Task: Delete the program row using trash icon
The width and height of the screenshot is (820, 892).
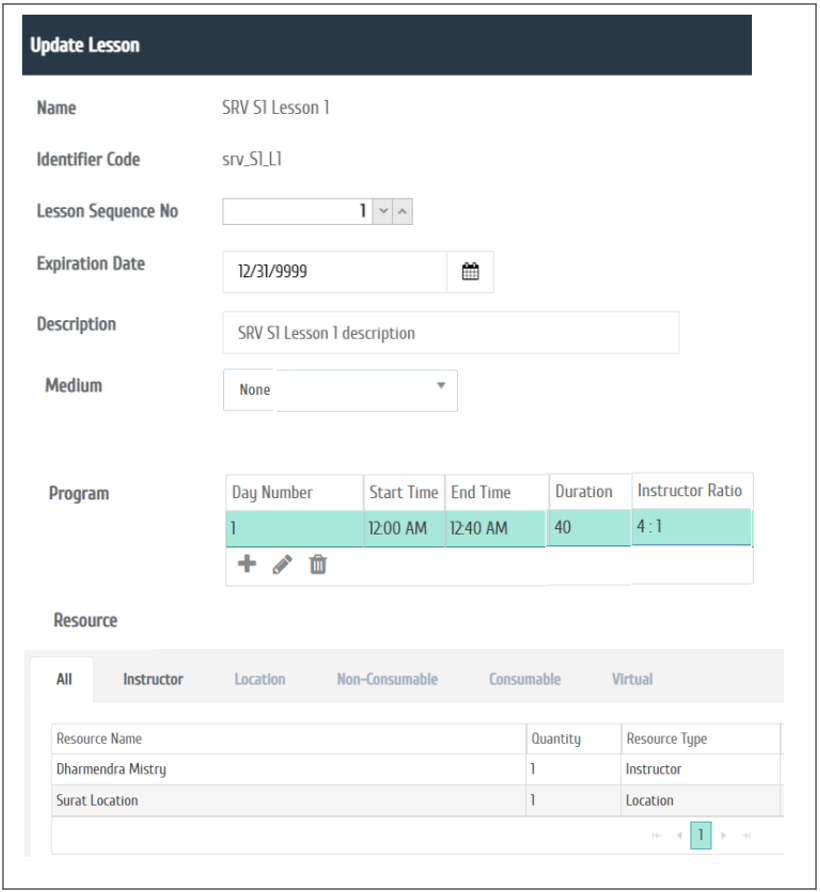Action: [x=318, y=565]
